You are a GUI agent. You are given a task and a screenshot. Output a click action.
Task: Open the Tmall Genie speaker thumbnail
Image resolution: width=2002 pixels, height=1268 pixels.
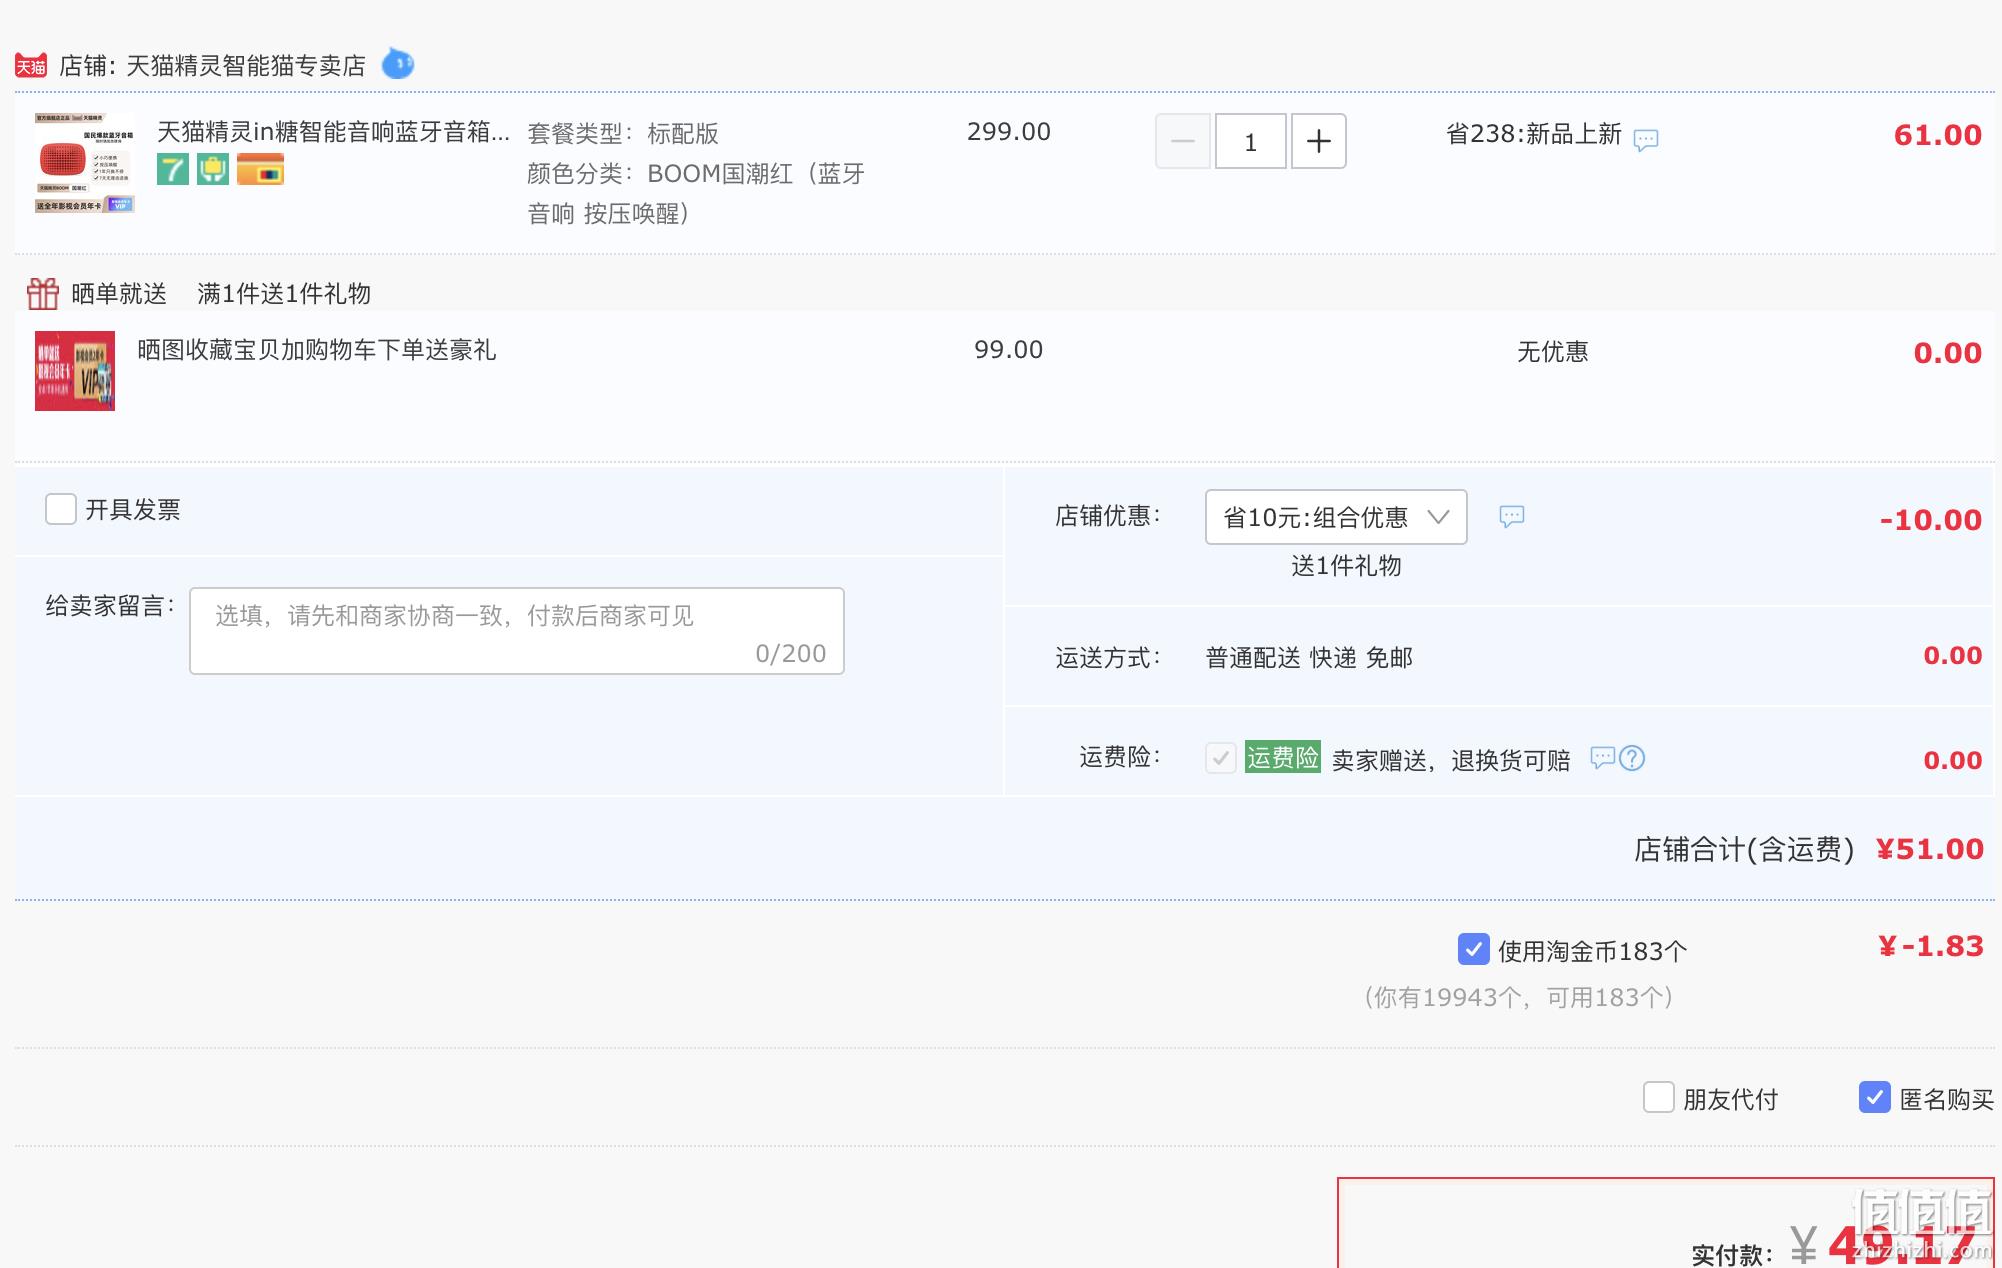pos(84,163)
